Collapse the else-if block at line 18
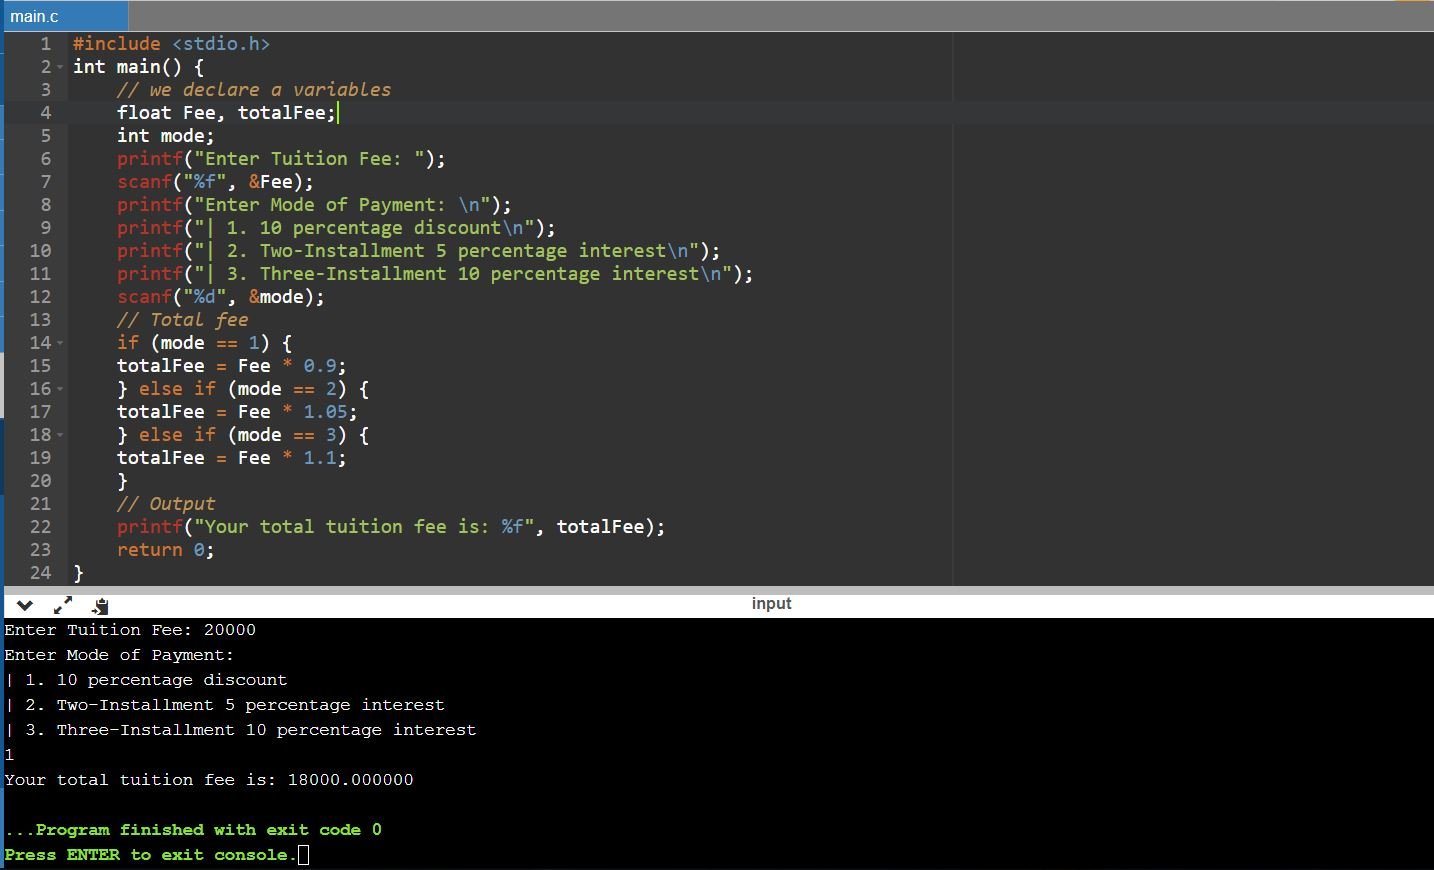This screenshot has width=1434, height=870. 60,435
